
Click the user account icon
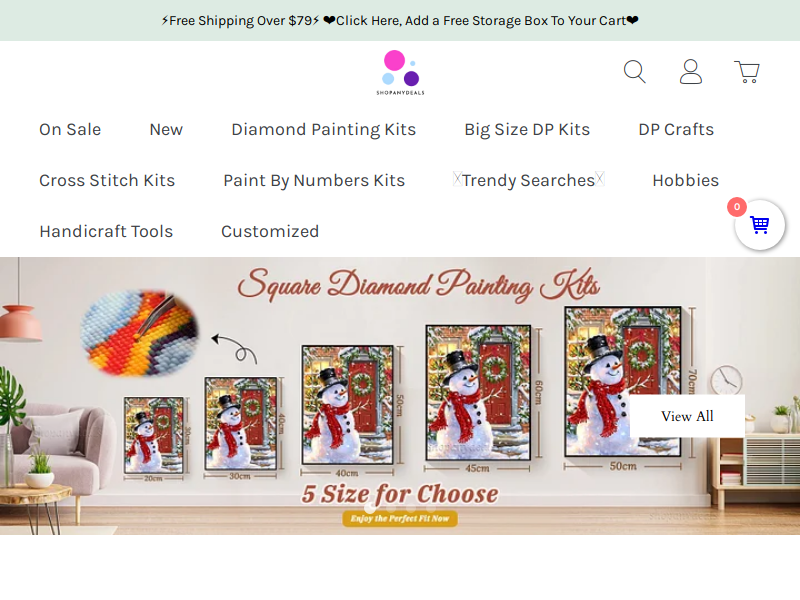click(691, 71)
